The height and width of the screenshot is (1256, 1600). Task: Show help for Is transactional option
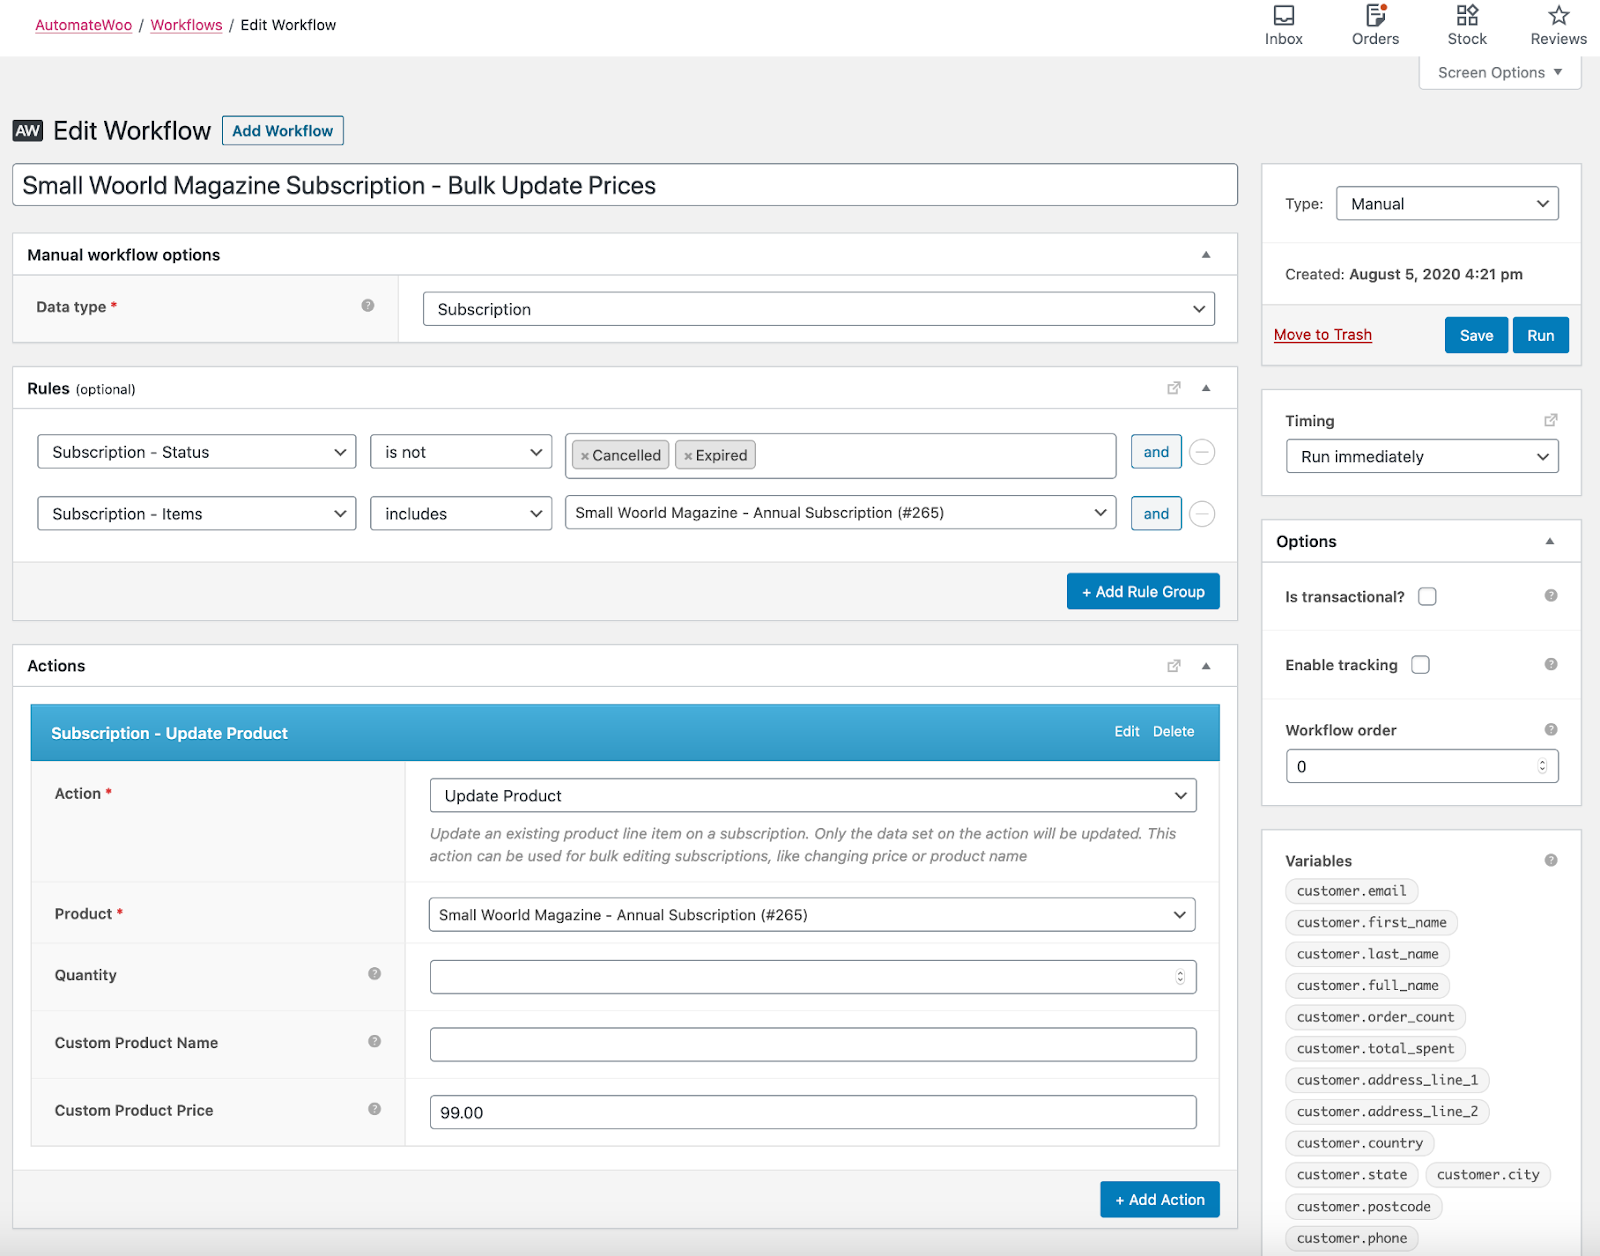click(x=1551, y=596)
